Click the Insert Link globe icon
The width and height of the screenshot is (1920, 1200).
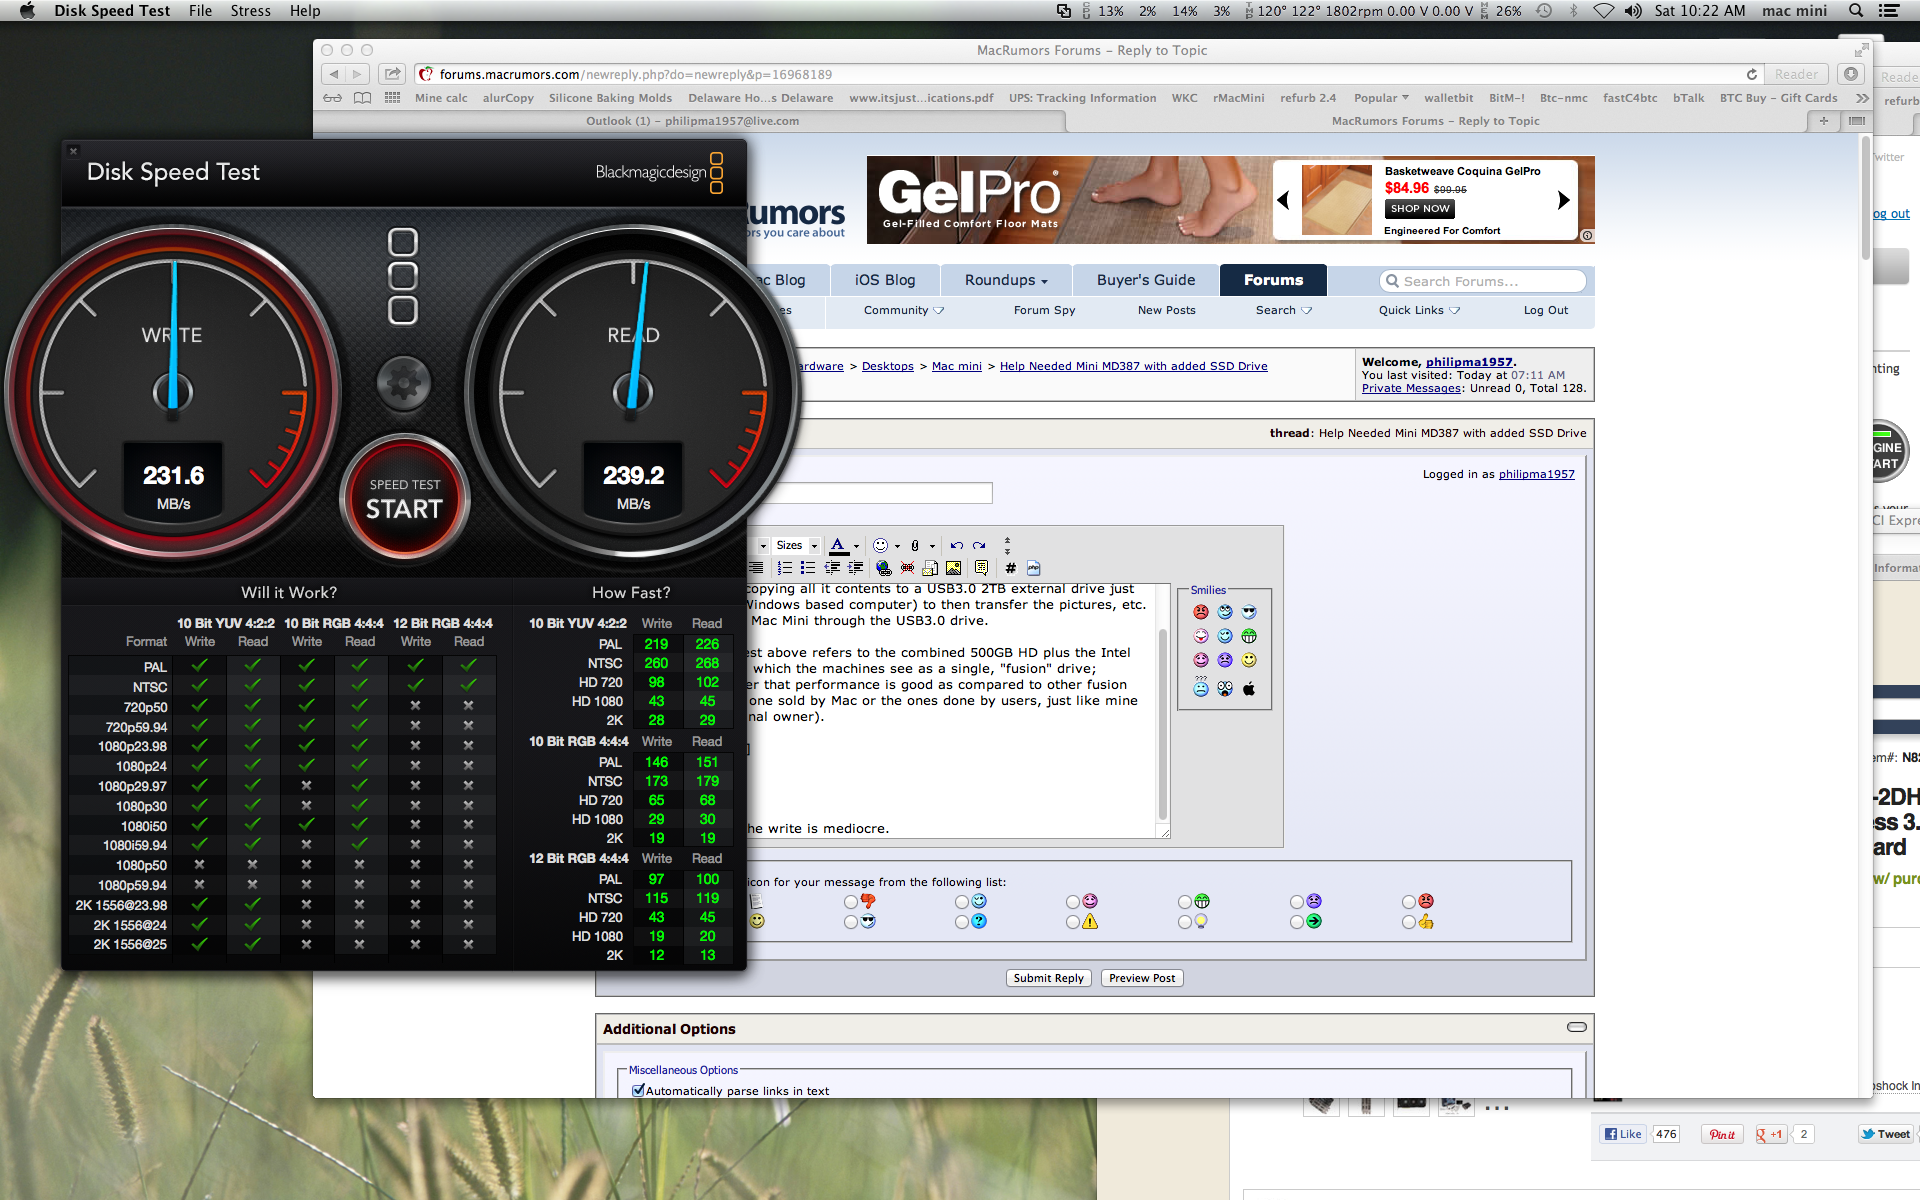(x=883, y=568)
